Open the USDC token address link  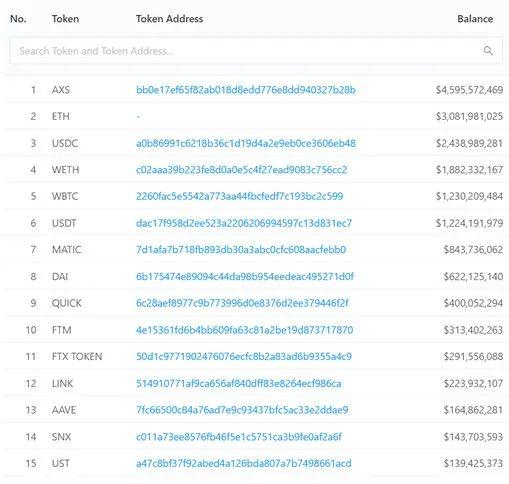[246, 143]
